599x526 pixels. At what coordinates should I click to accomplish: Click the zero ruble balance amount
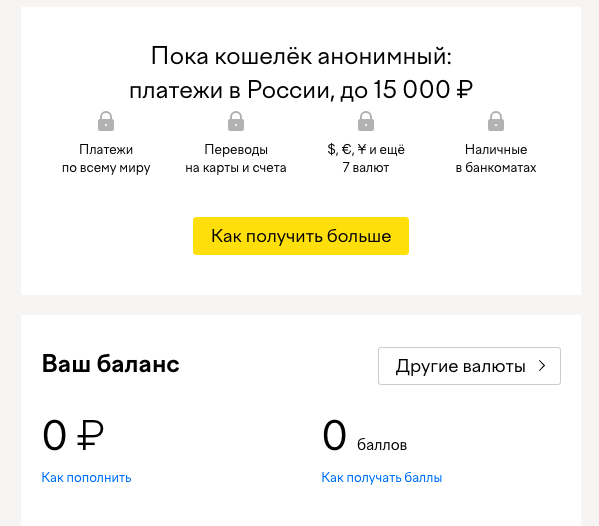click(73, 435)
